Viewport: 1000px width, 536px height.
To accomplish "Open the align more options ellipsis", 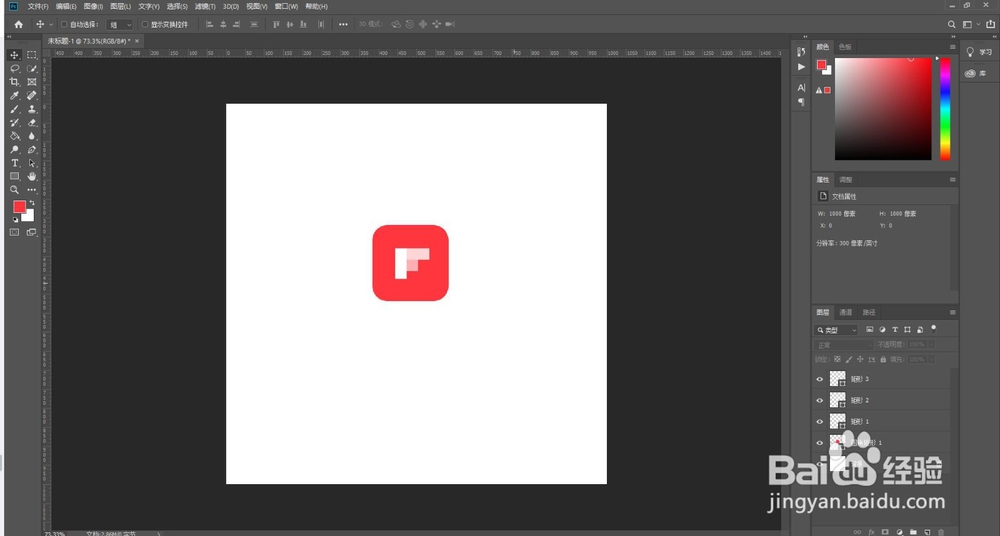I will coord(343,24).
